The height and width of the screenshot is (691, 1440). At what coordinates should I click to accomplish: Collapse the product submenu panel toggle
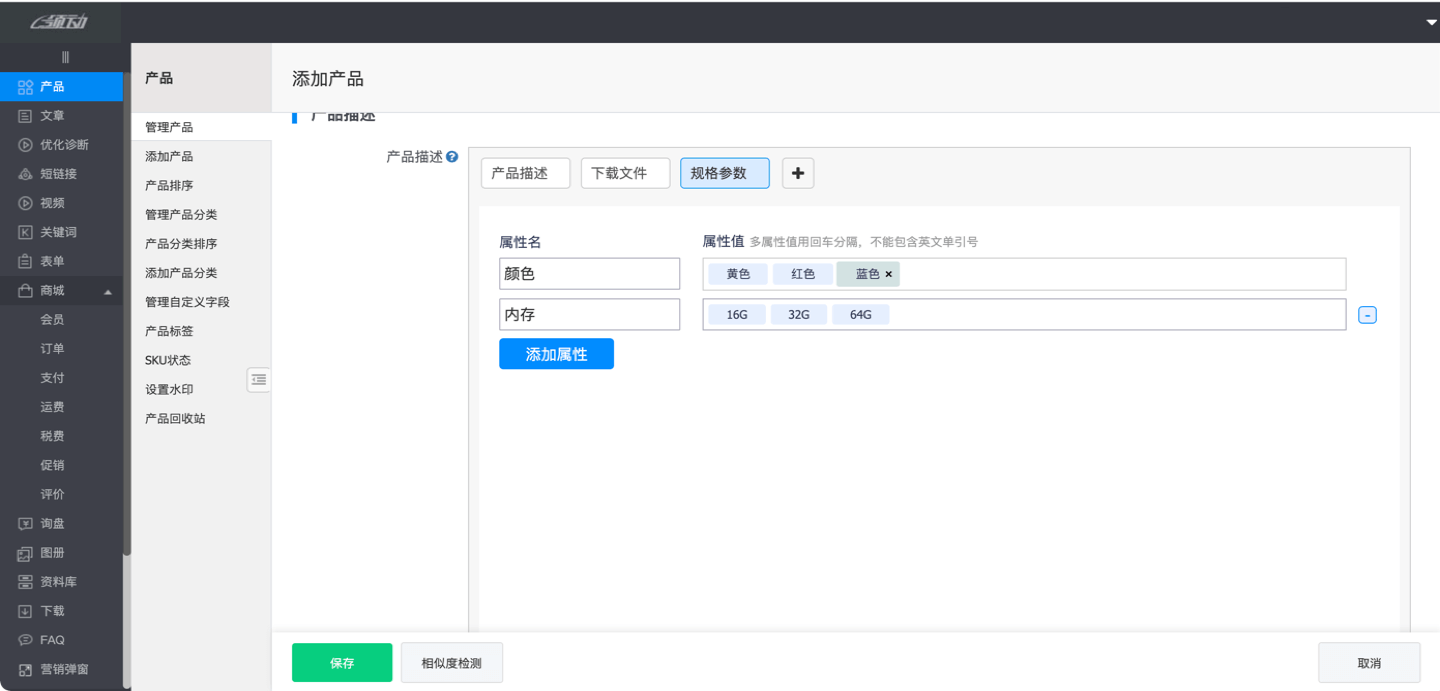259,379
